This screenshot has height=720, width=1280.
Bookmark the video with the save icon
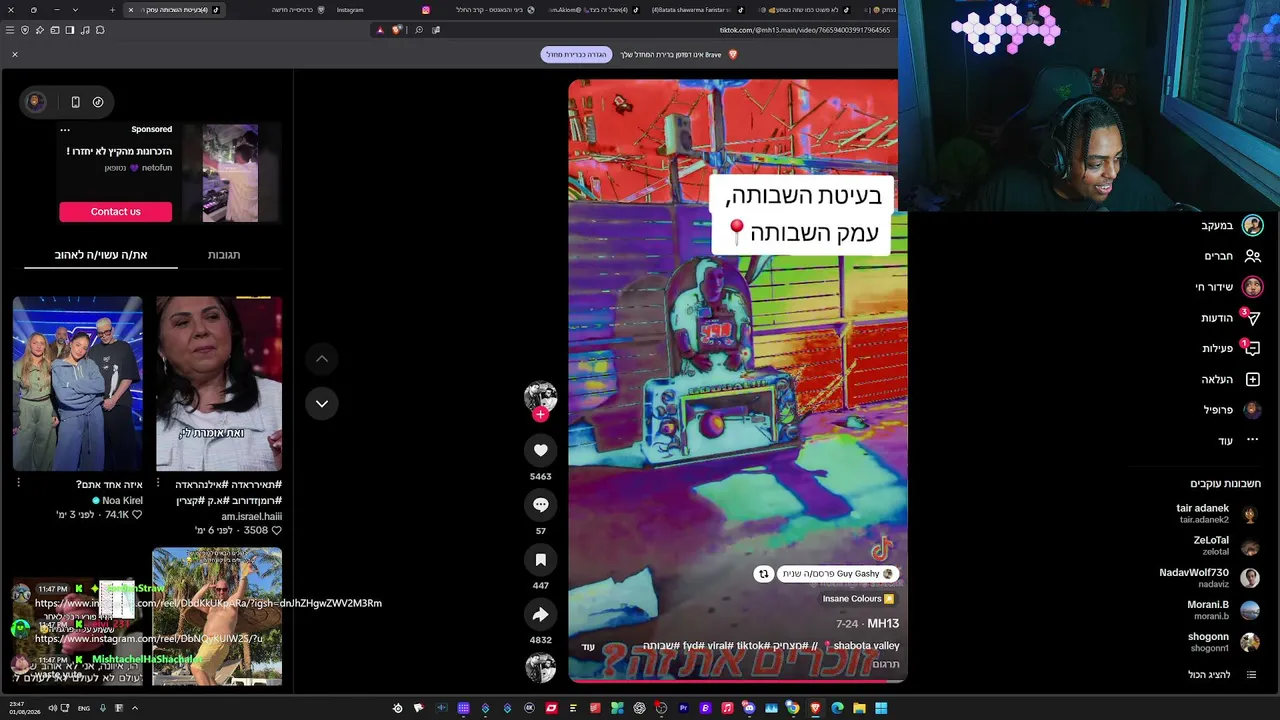[540, 560]
